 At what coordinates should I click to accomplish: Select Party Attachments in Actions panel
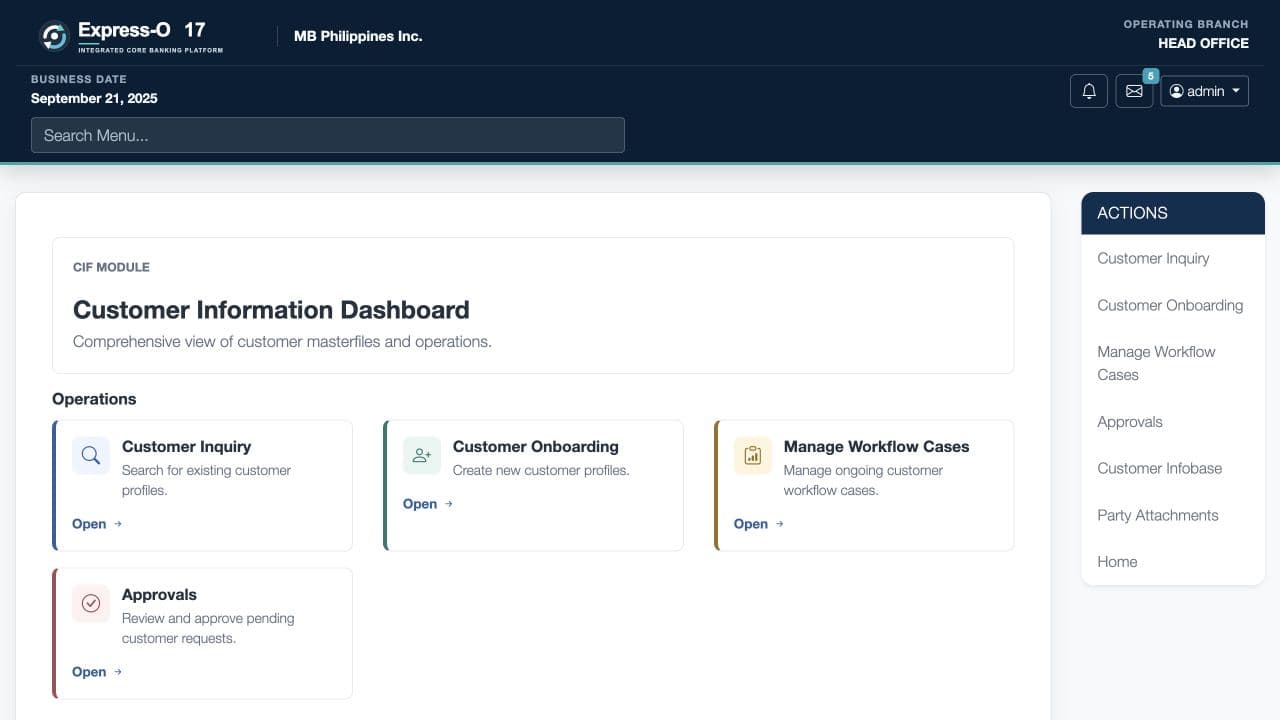pos(1158,515)
